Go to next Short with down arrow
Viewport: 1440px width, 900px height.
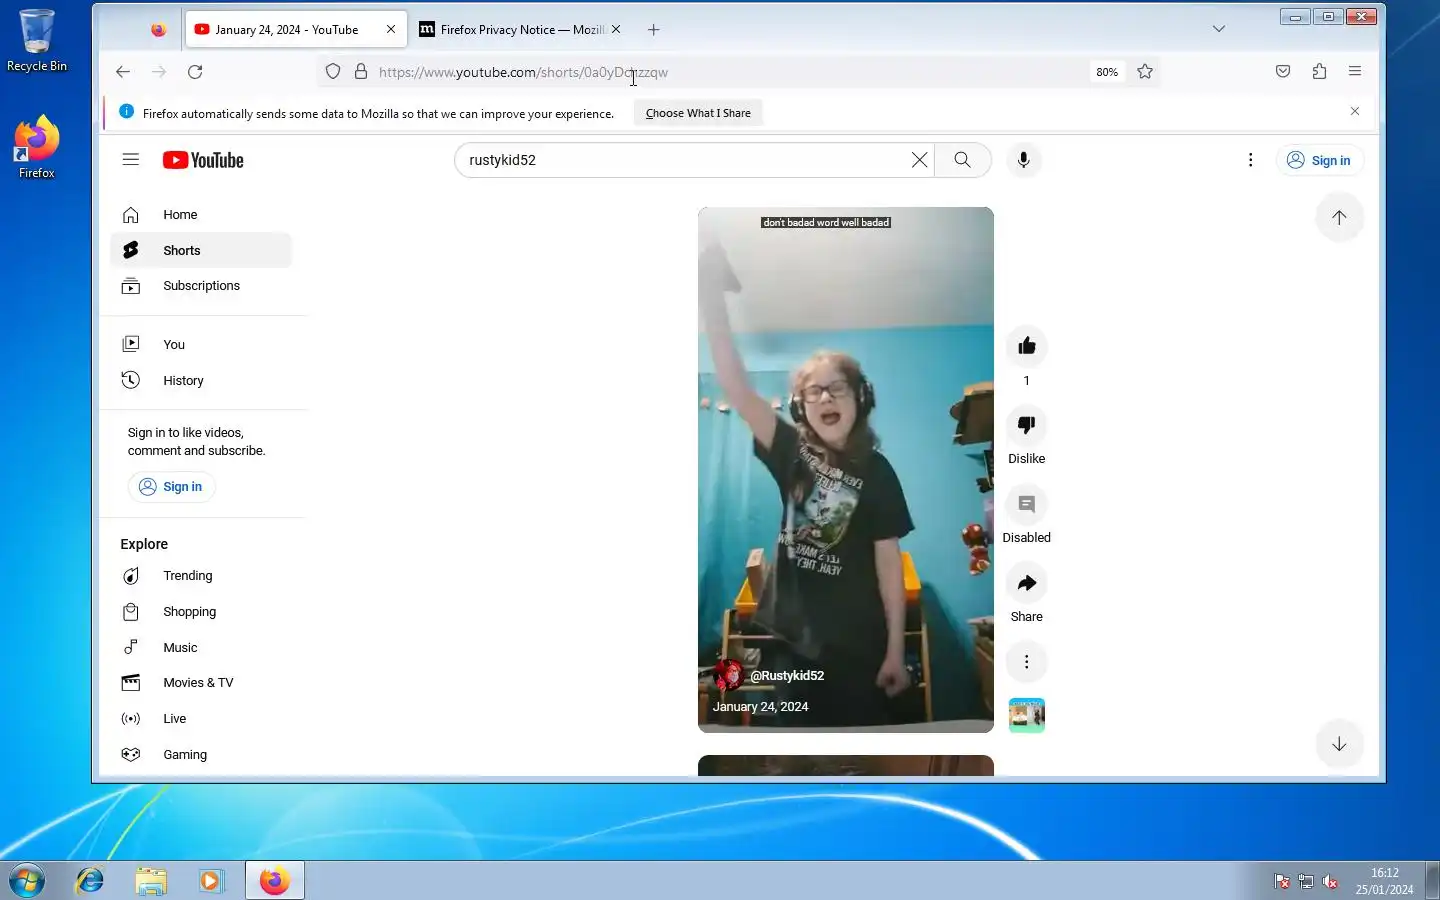[x=1339, y=744]
